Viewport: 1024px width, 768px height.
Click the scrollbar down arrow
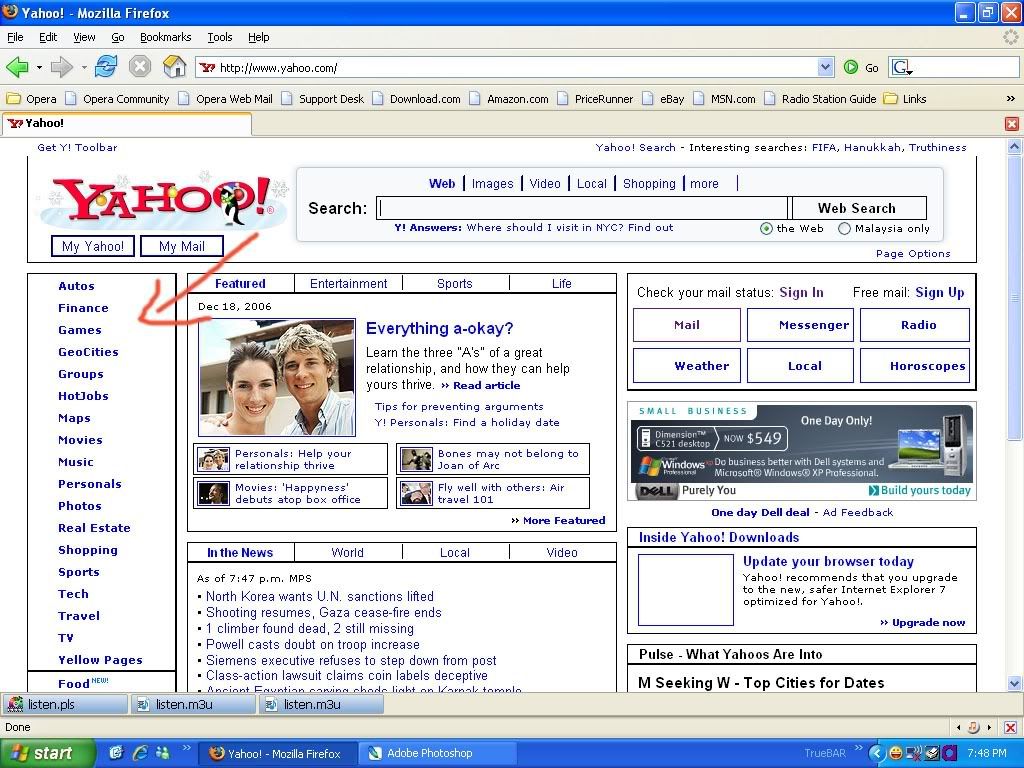(1014, 684)
